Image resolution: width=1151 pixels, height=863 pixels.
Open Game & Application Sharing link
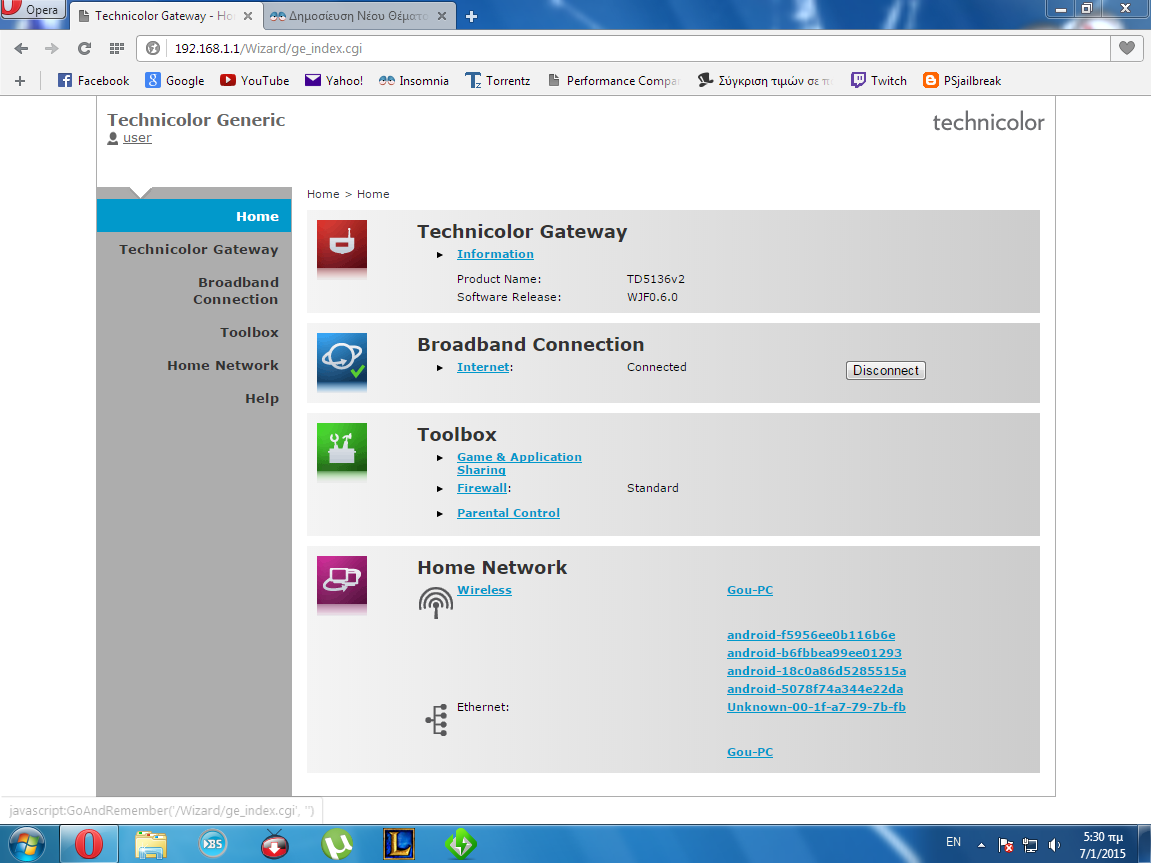click(519, 463)
